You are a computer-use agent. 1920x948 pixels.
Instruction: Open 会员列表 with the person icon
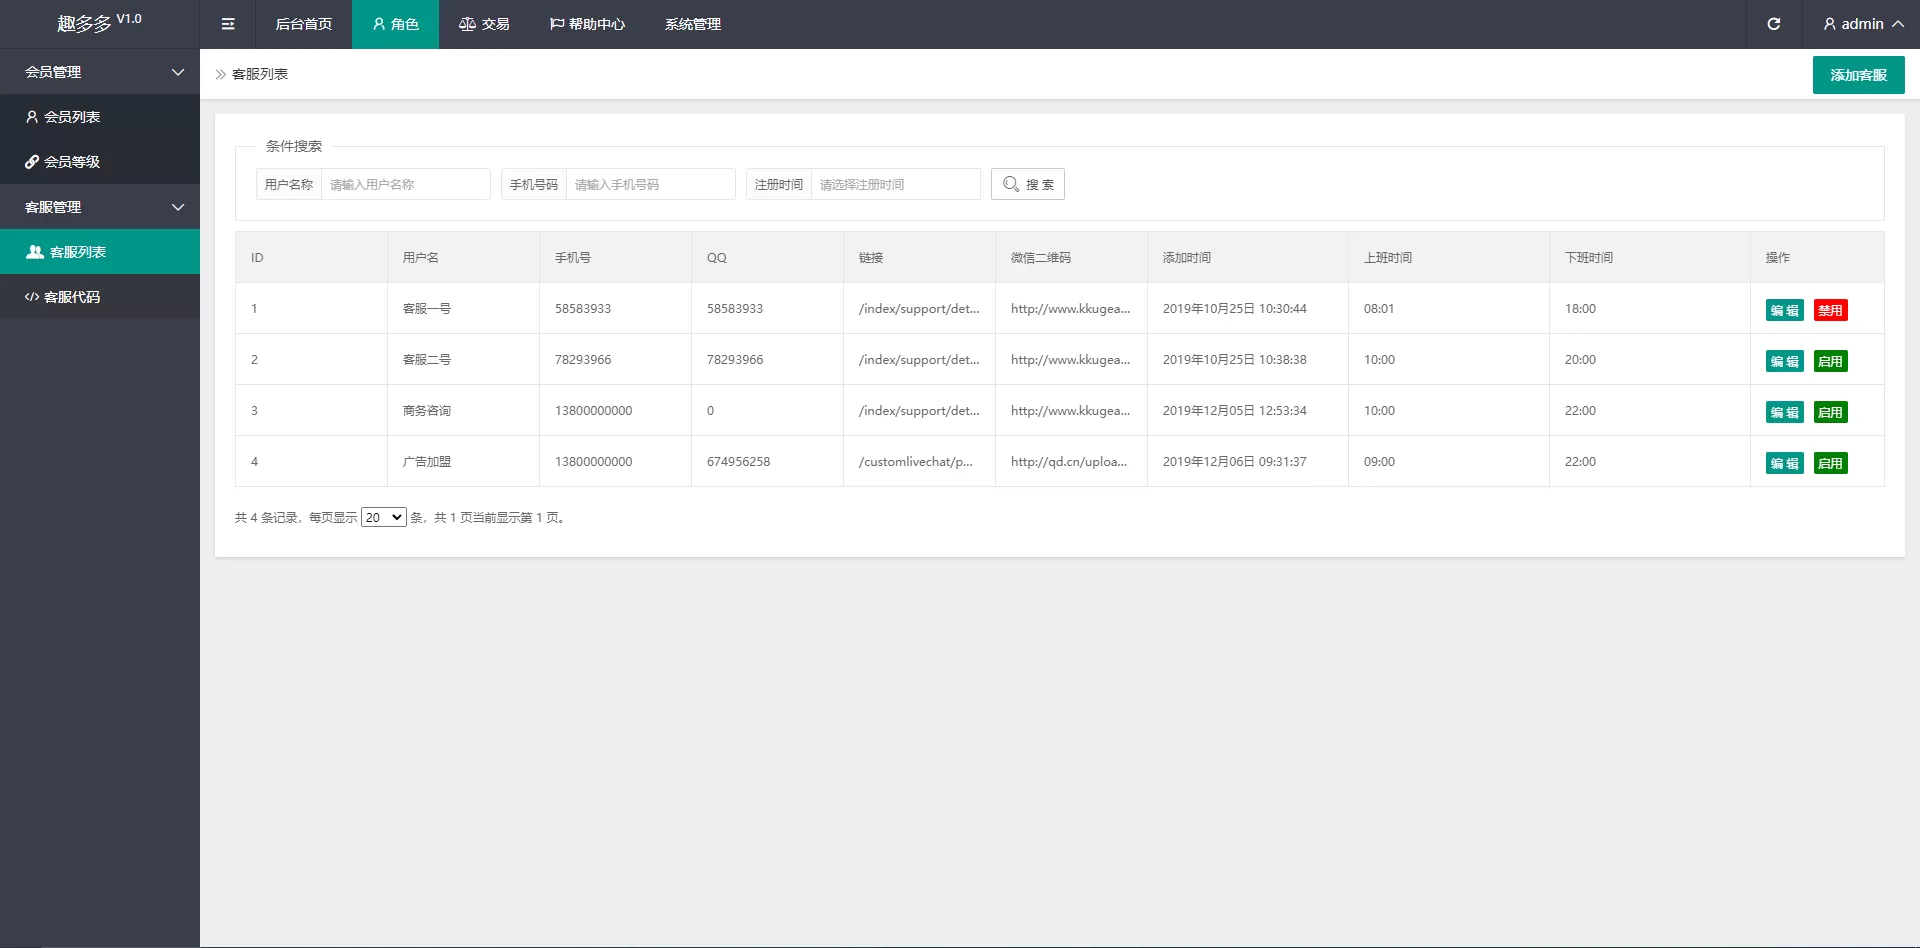(x=63, y=117)
